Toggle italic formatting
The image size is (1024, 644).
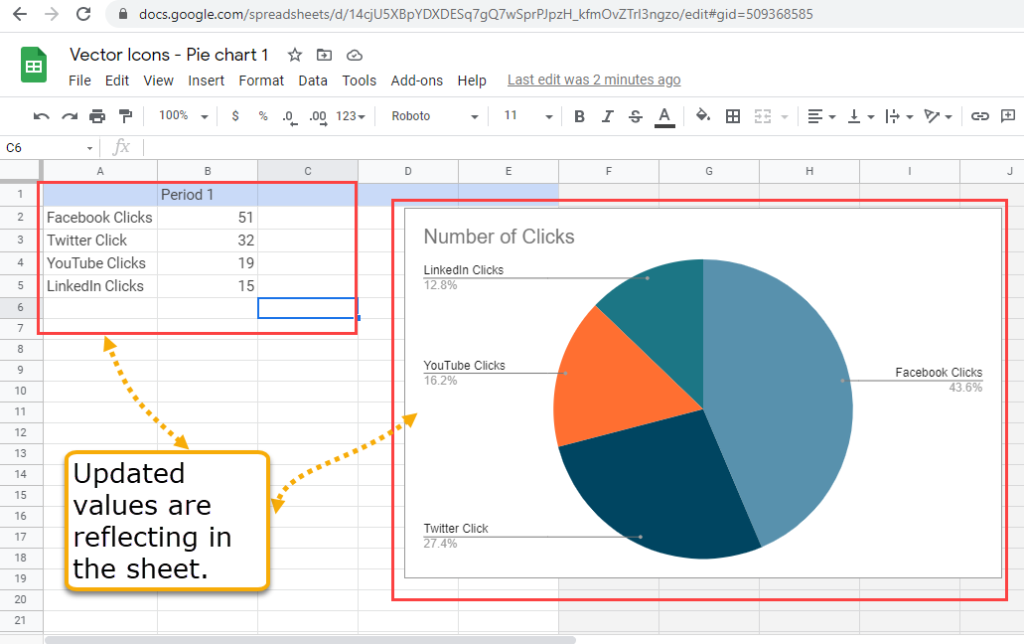click(x=607, y=116)
